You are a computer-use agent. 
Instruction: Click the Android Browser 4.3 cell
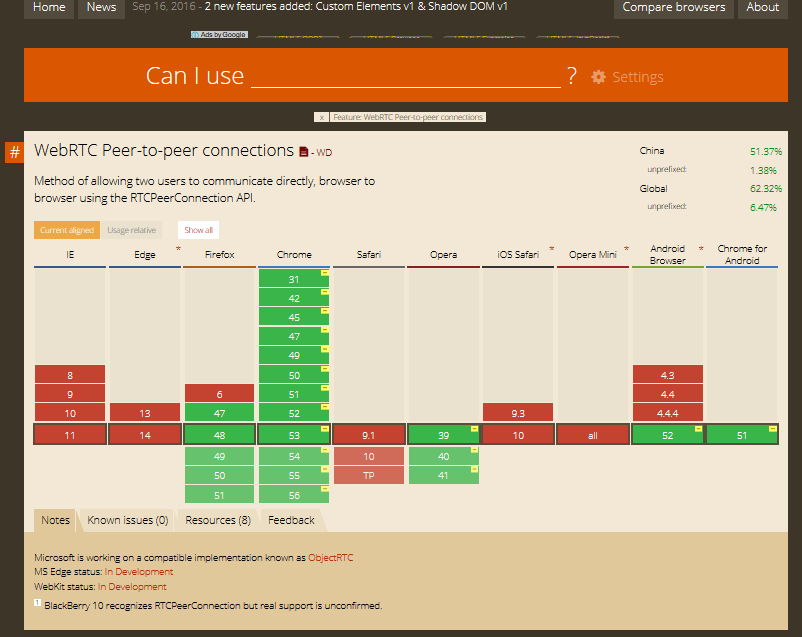[667, 375]
